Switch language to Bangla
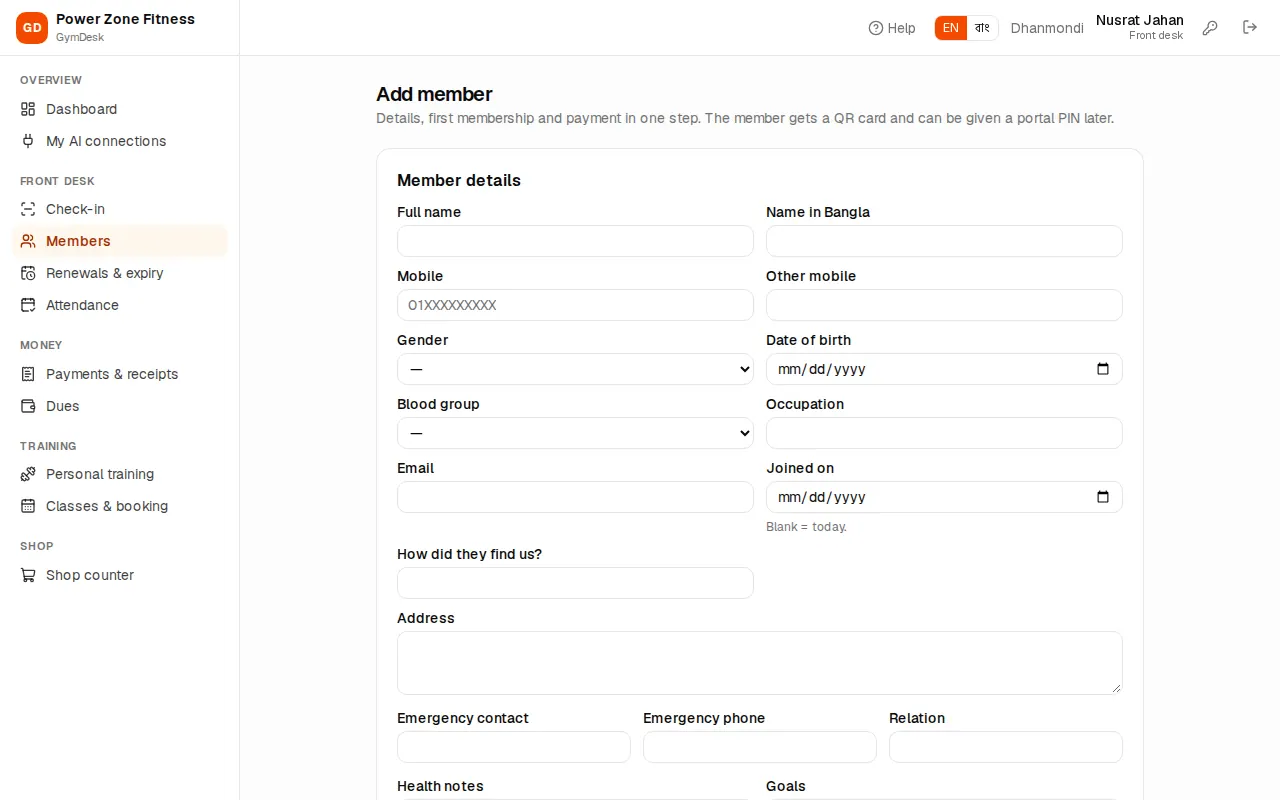 point(982,28)
